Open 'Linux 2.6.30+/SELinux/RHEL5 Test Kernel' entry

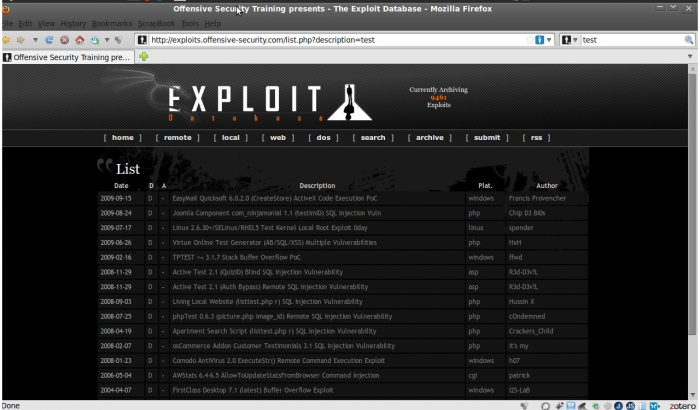[270, 228]
